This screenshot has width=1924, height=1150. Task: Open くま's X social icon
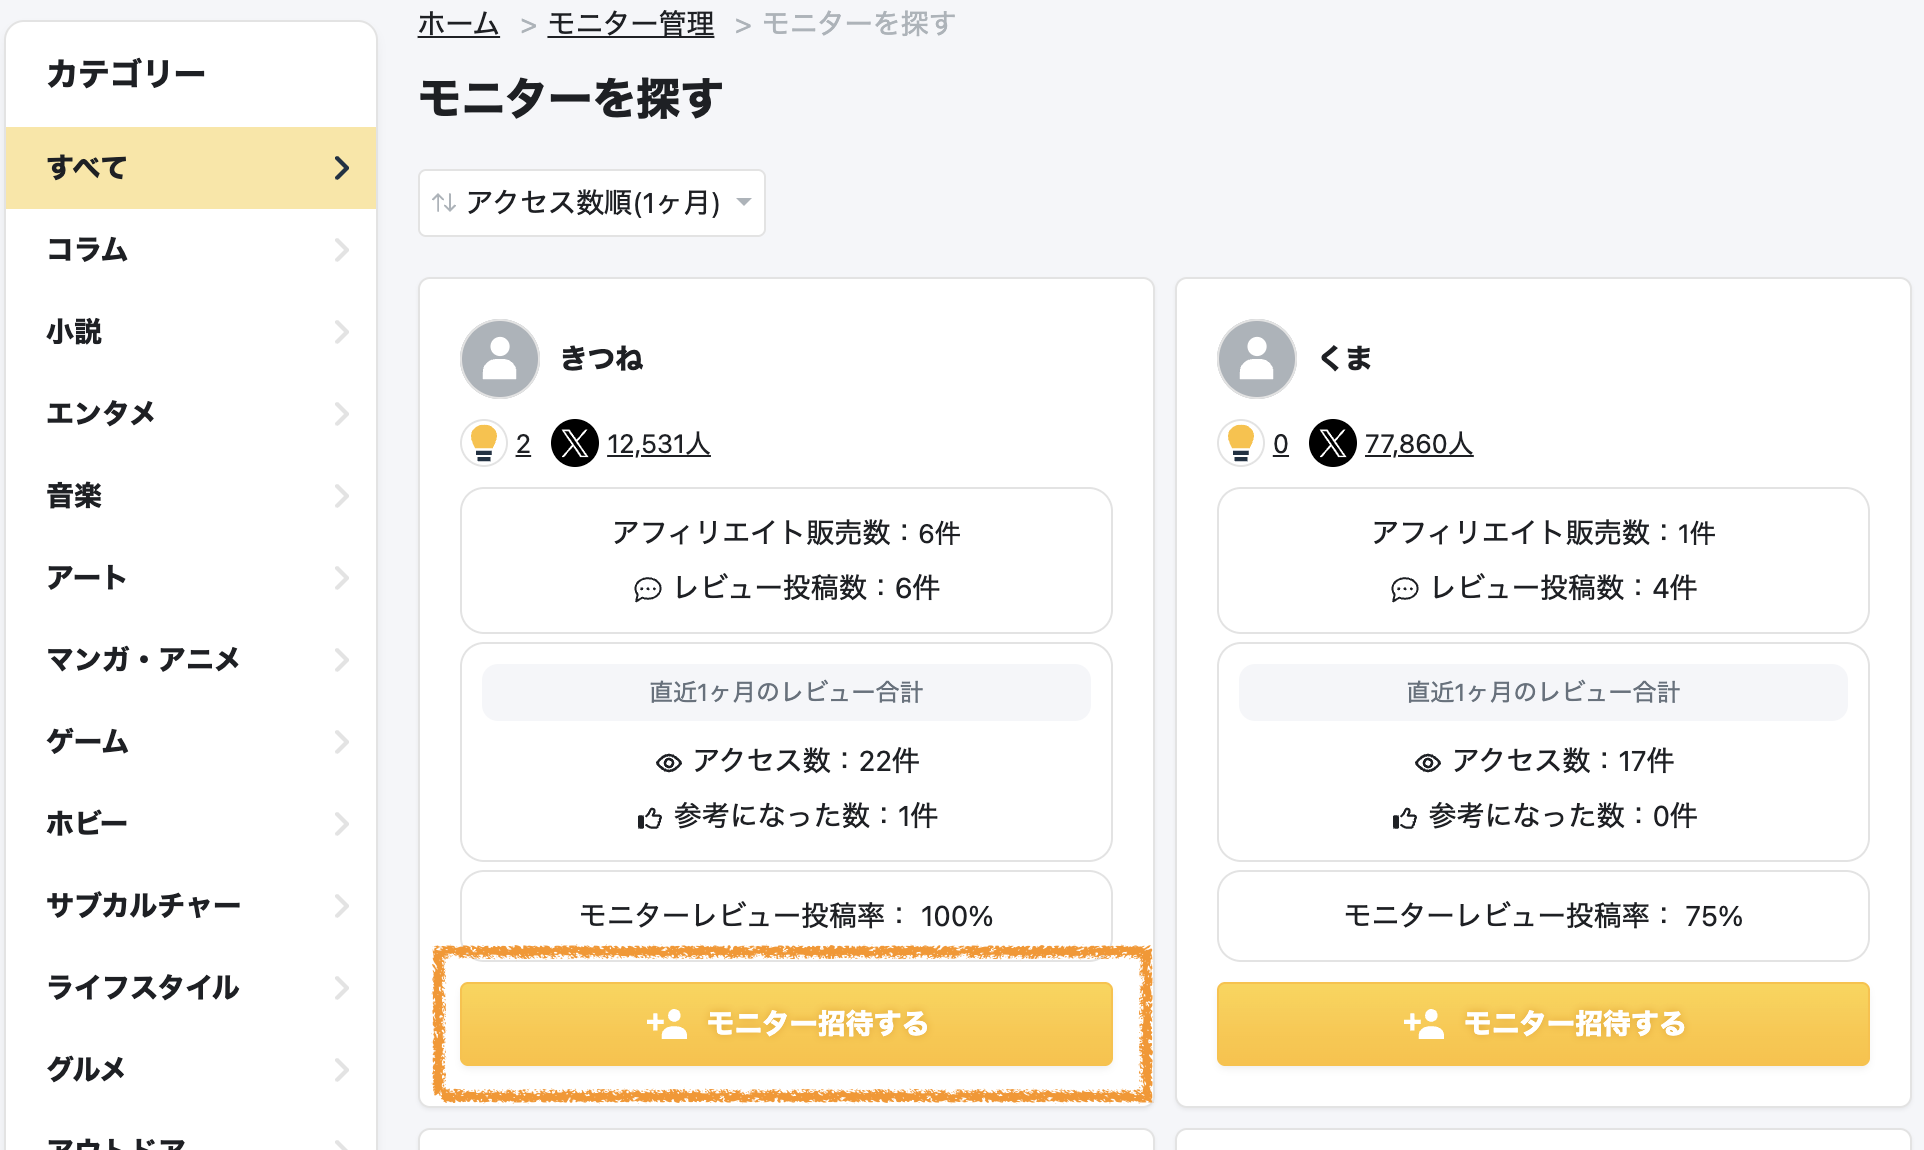tap(1332, 443)
